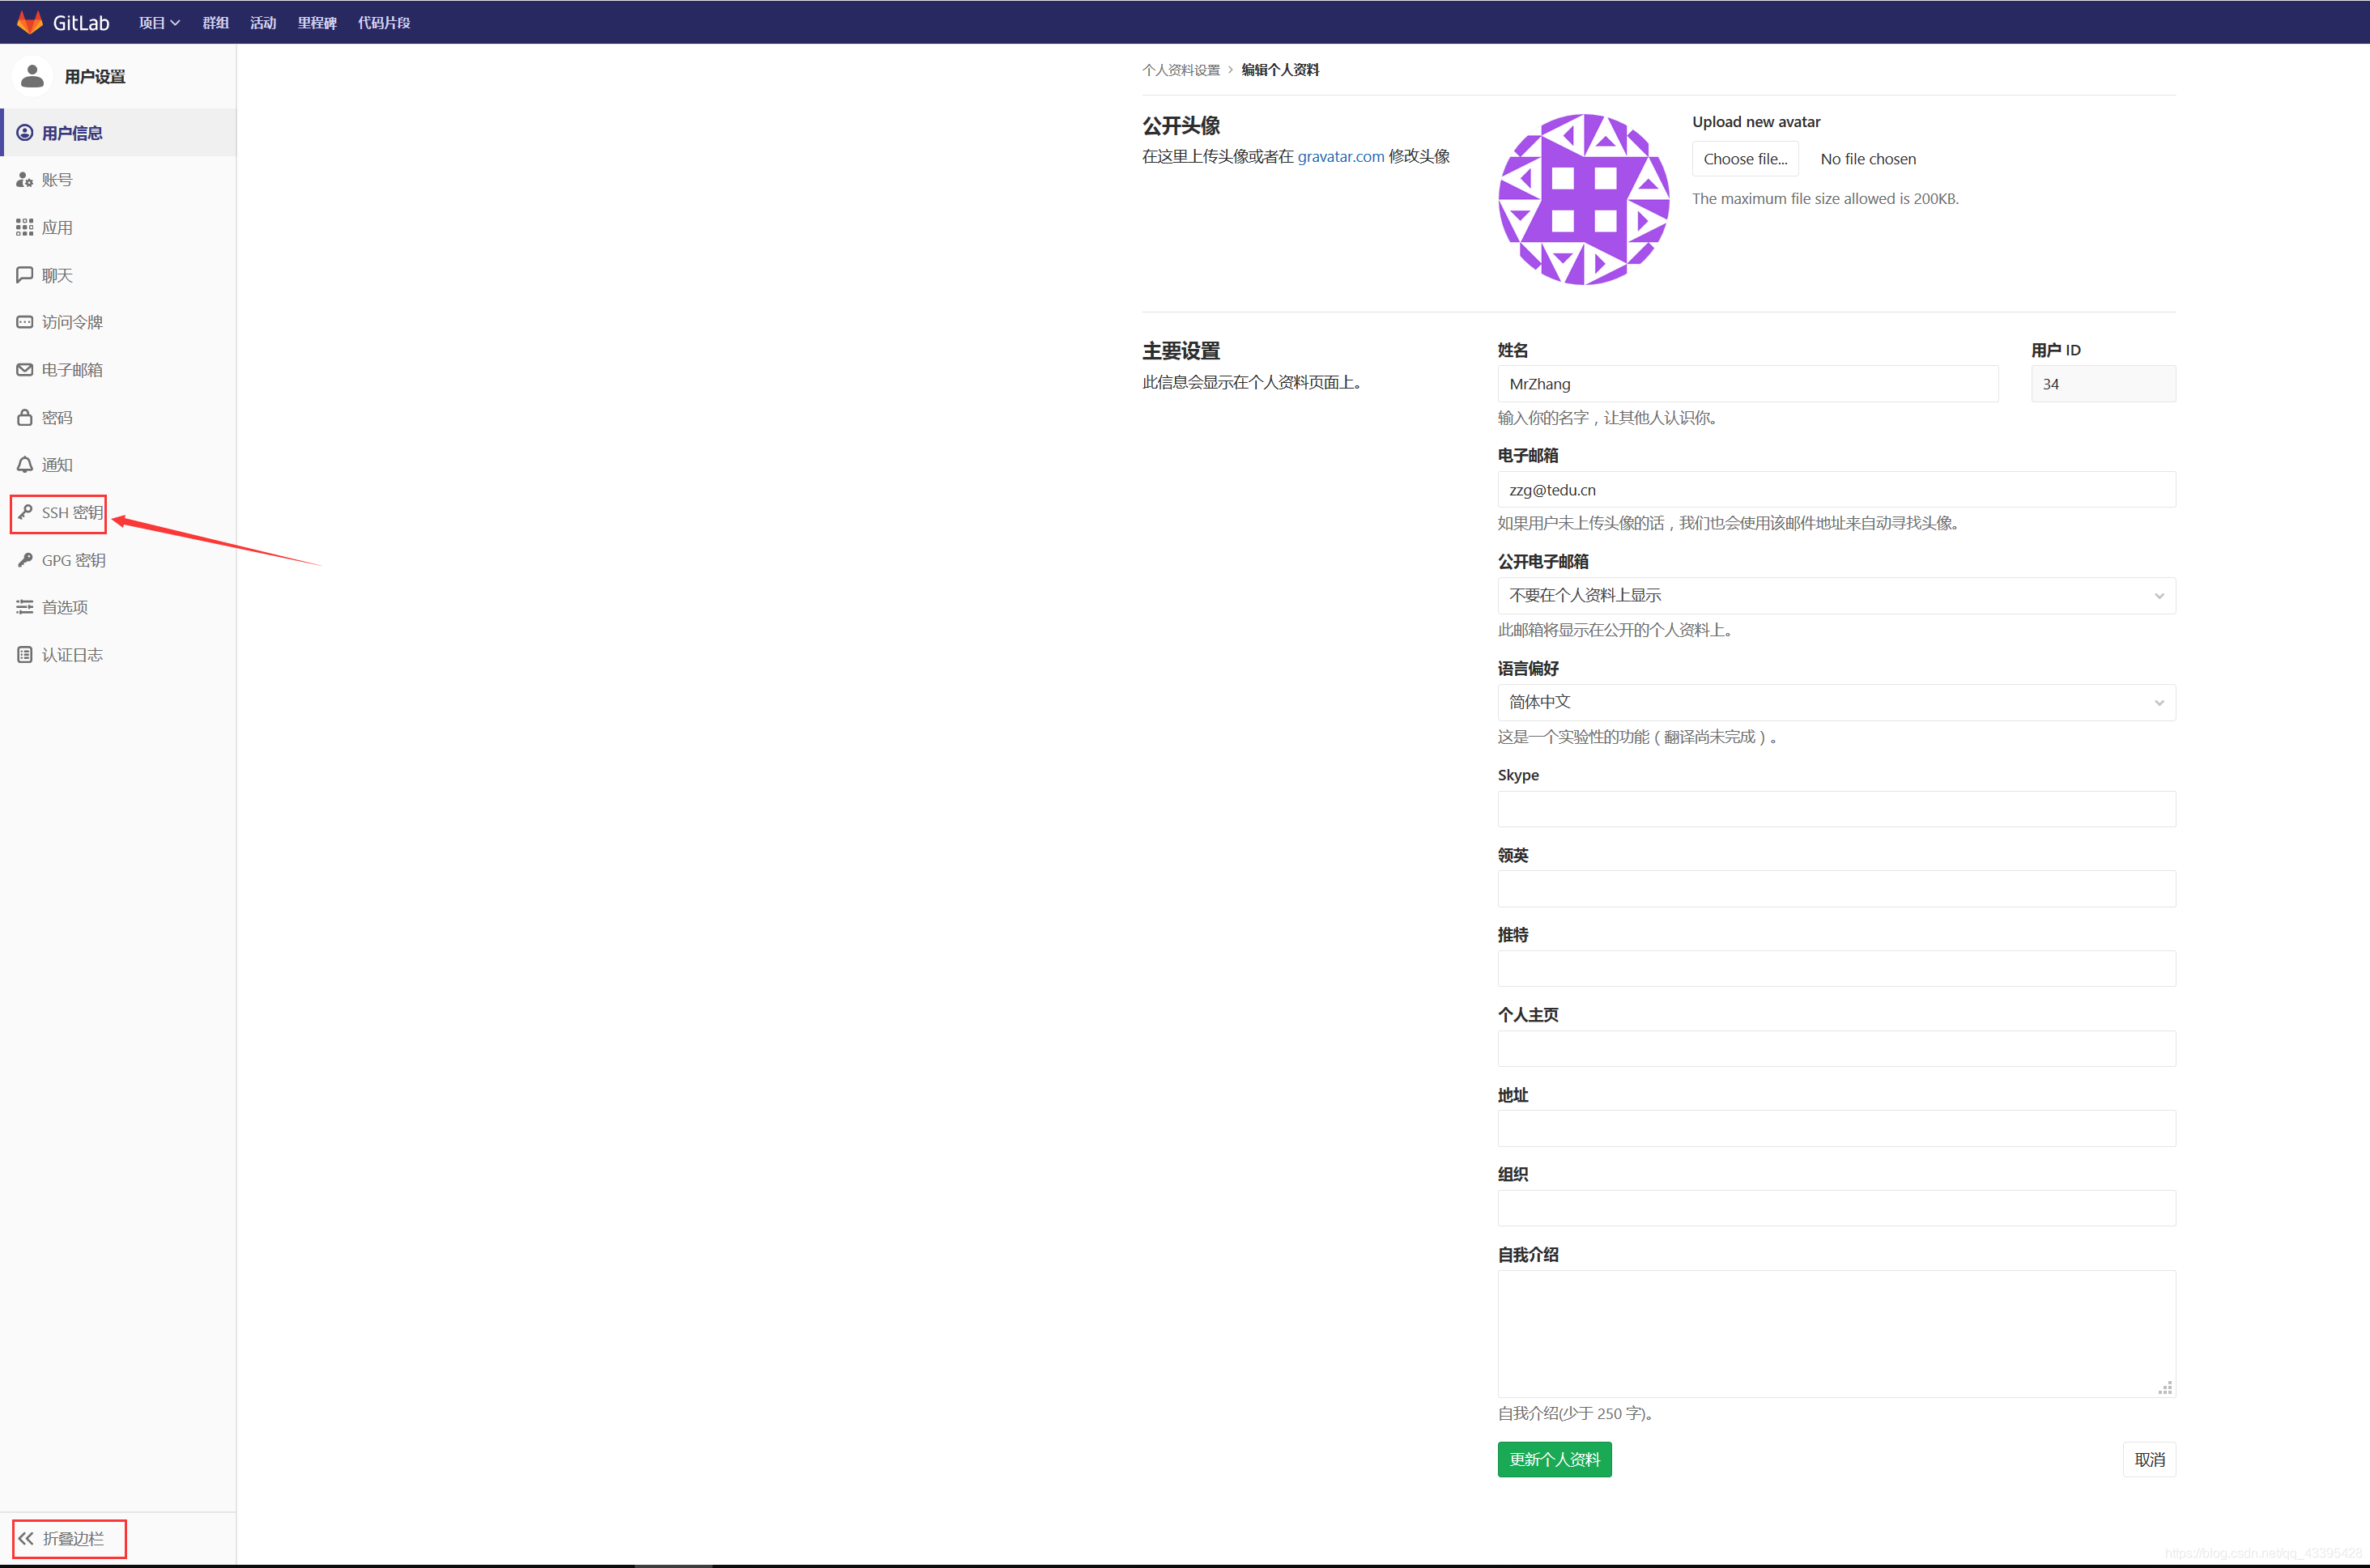The width and height of the screenshot is (2370, 1568).
Task: Click the 首选项 sliders icon
Action: 25,607
